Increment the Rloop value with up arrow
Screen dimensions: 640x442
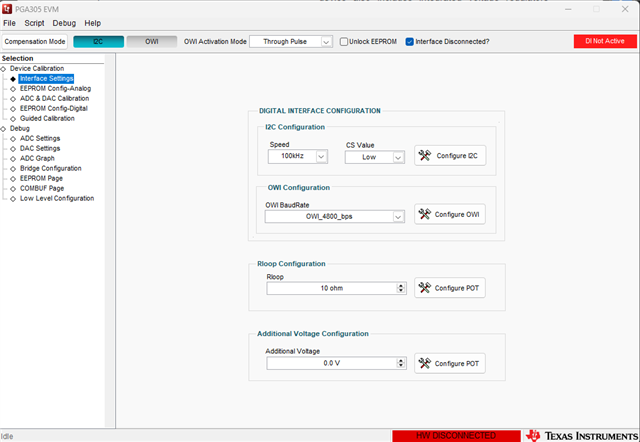(x=401, y=286)
